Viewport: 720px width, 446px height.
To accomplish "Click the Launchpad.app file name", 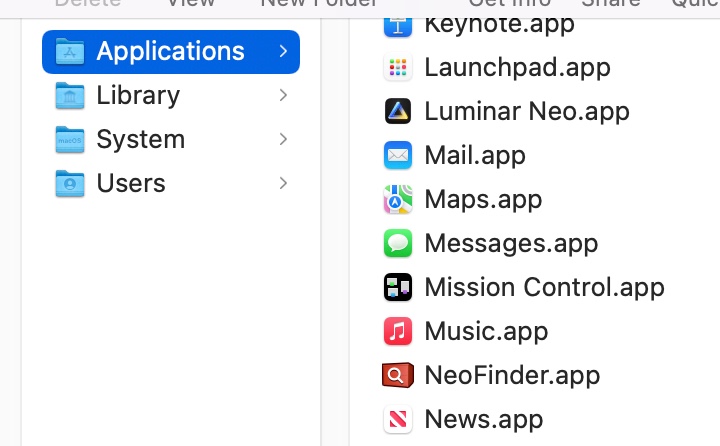I will tap(518, 68).
